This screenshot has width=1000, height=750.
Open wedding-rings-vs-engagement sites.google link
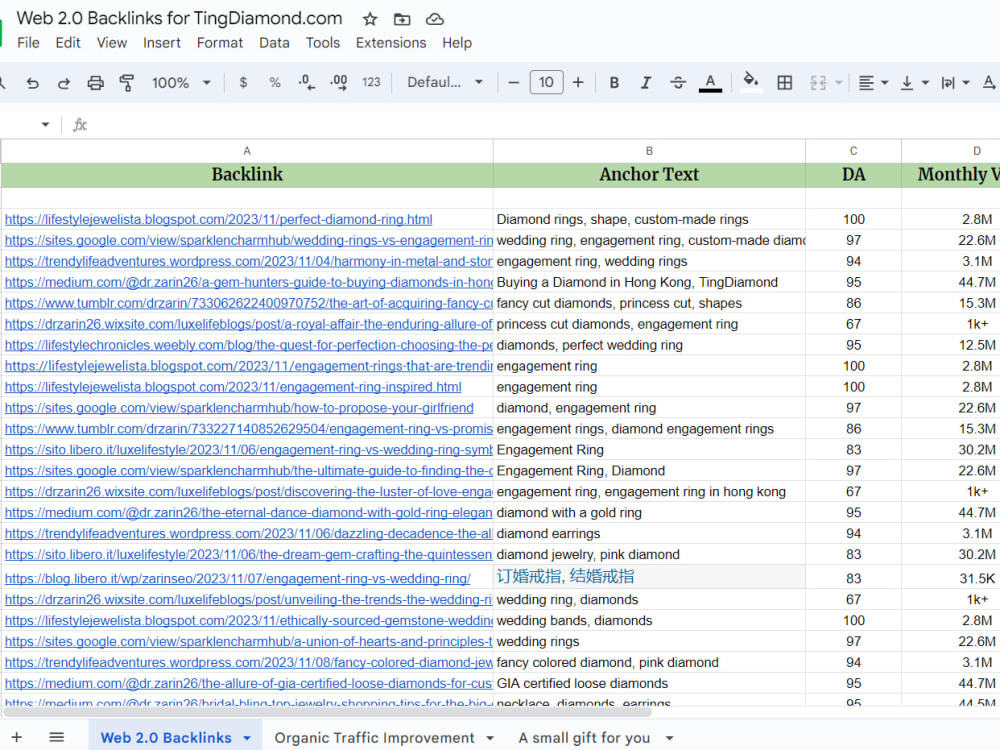249,240
